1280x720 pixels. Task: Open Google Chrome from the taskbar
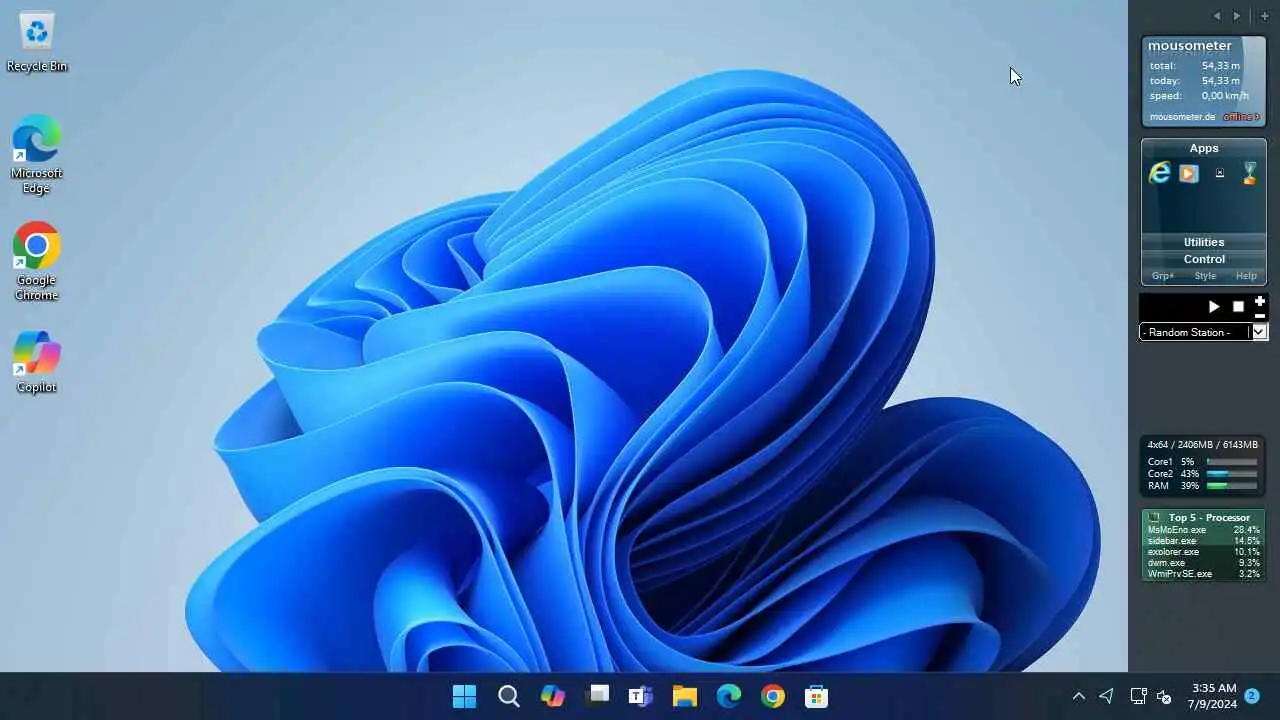point(773,696)
